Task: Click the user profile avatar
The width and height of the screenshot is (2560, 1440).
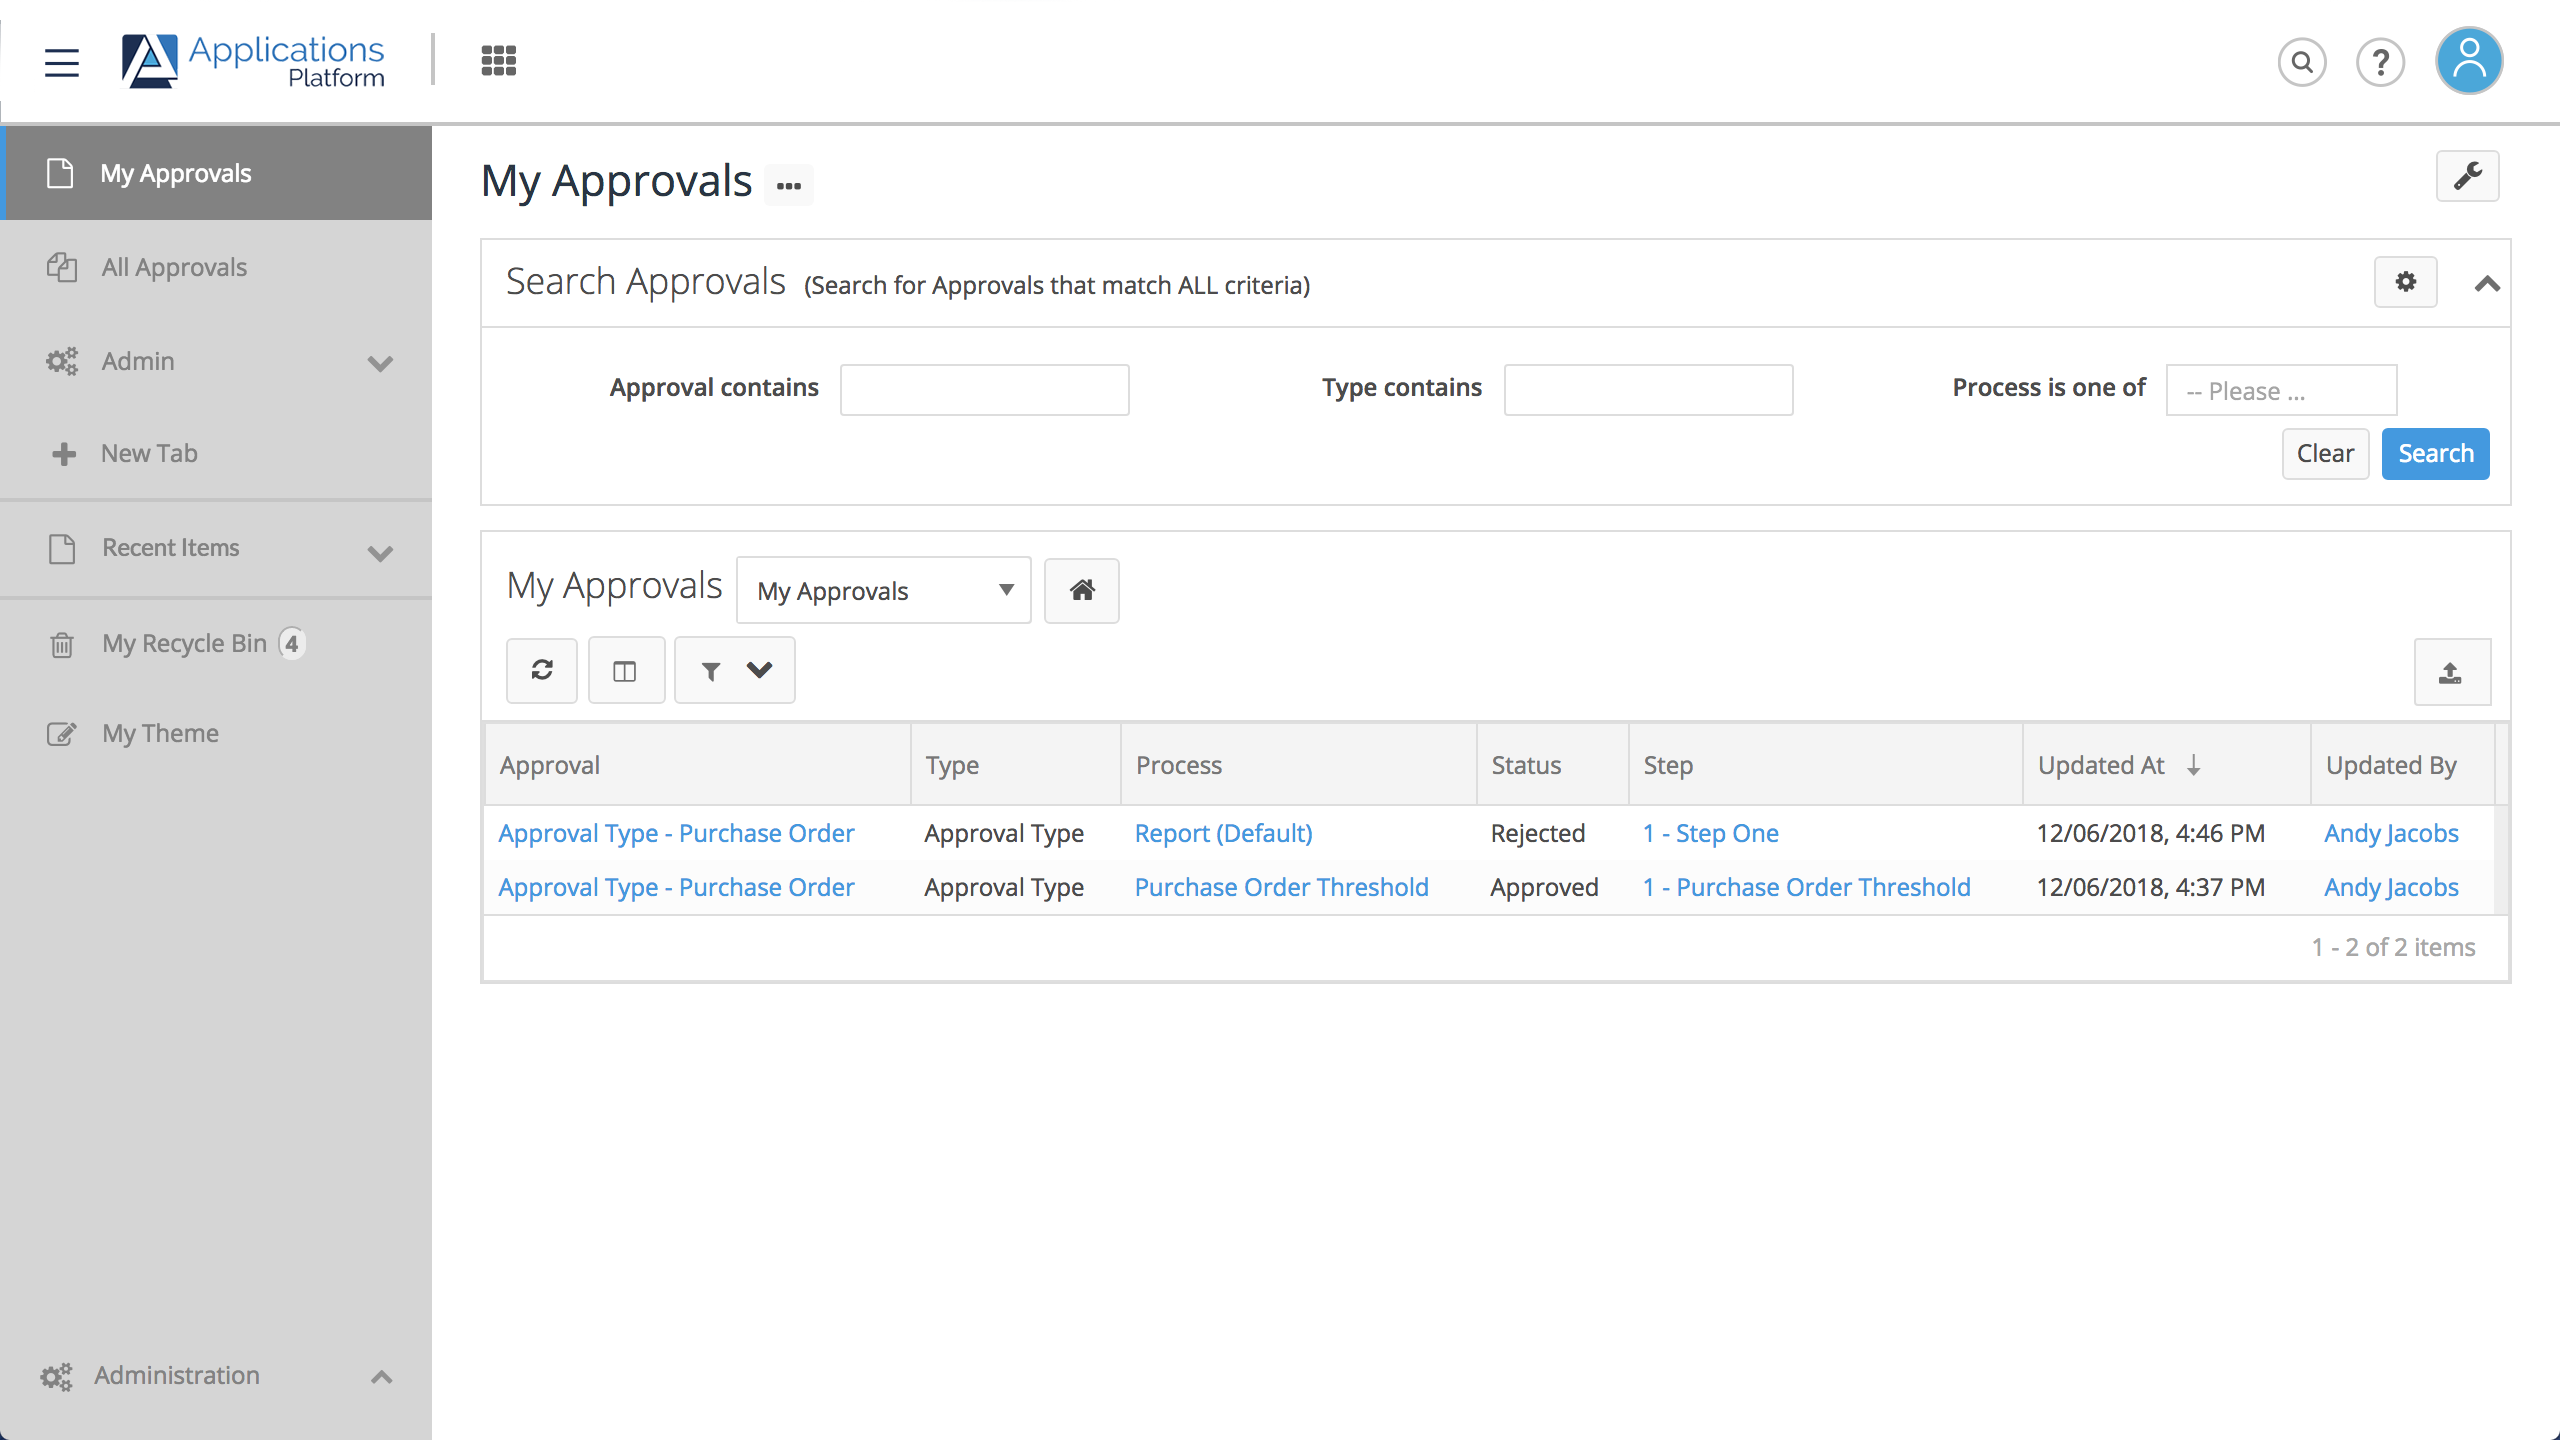Action: [x=2468, y=60]
